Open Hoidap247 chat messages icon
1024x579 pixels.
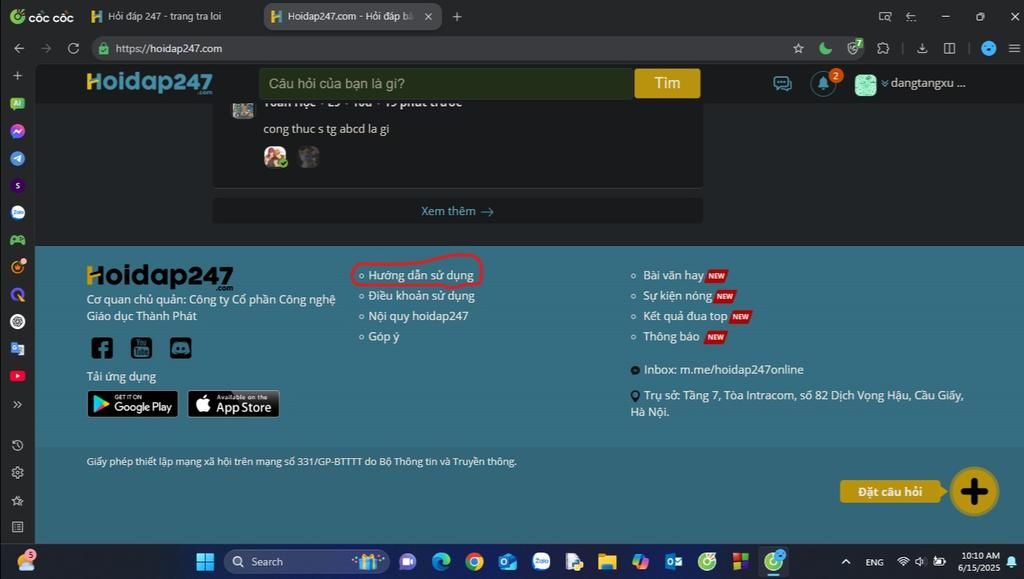[782, 84]
